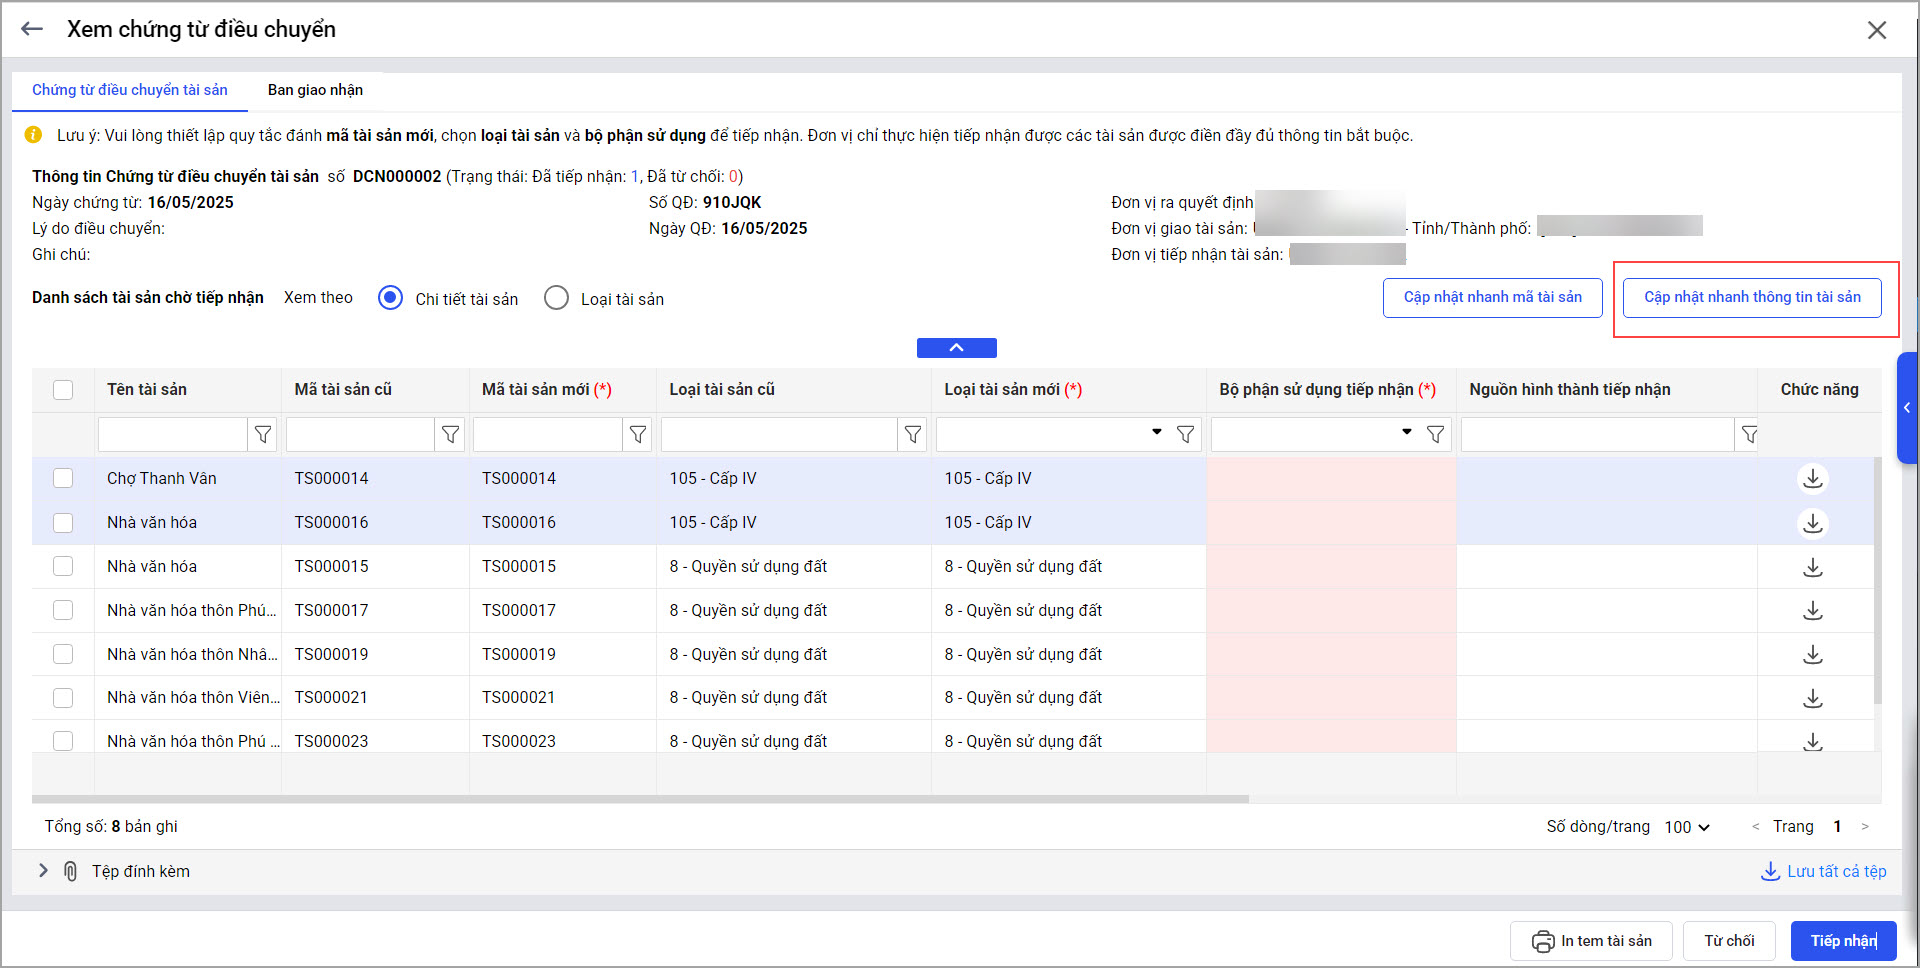
Task: Switch to the Ban giao nhận tab
Action: [x=315, y=90]
